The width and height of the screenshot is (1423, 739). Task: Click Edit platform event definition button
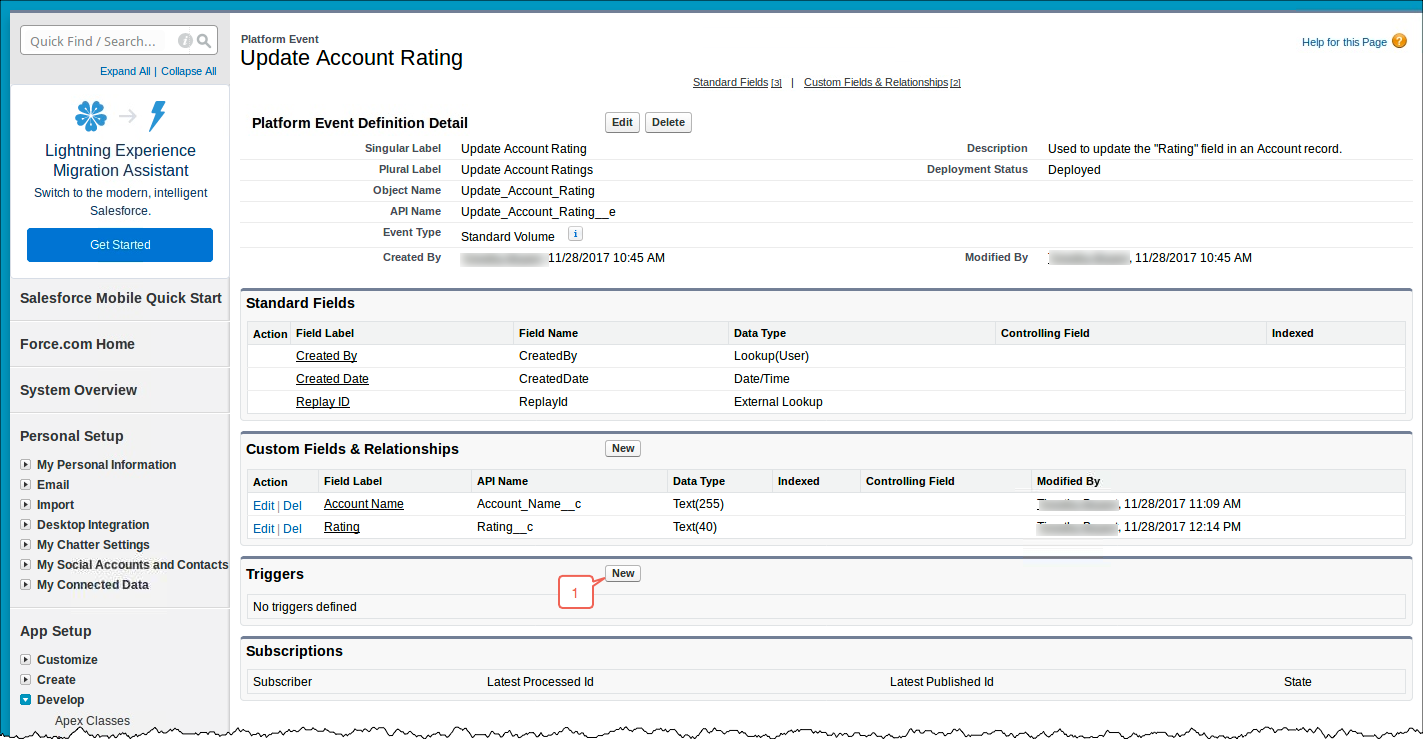(622, 122)
